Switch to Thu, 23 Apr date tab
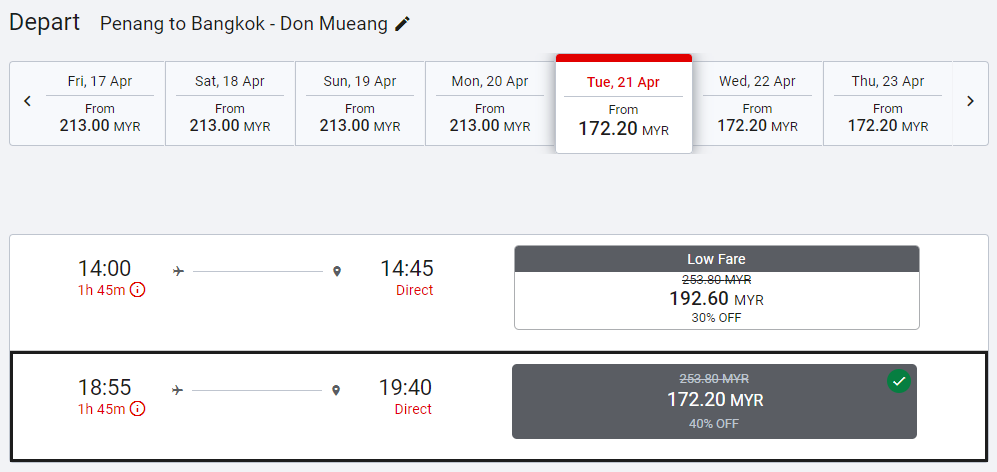 pyautogui.click(x=887, y=104)
